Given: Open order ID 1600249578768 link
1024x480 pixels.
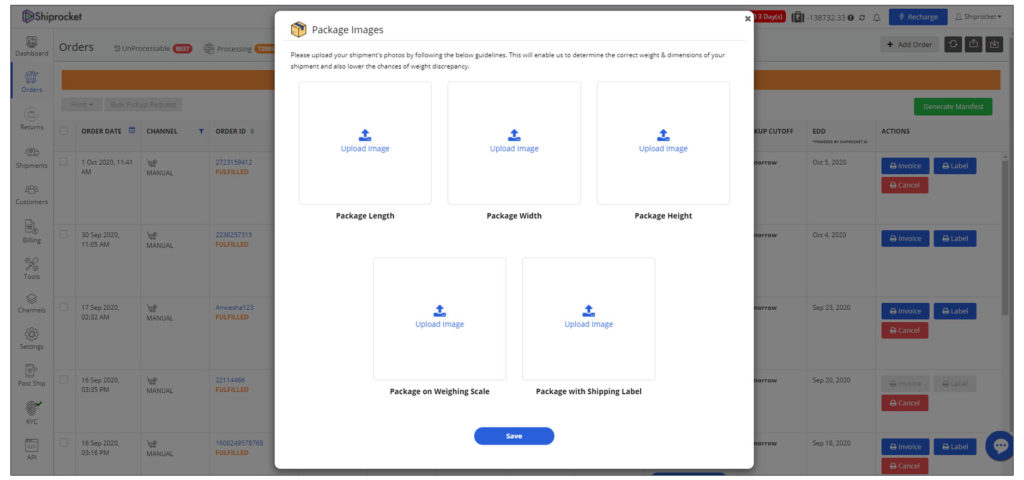Looking at the screenshot, I should [239, 443].
